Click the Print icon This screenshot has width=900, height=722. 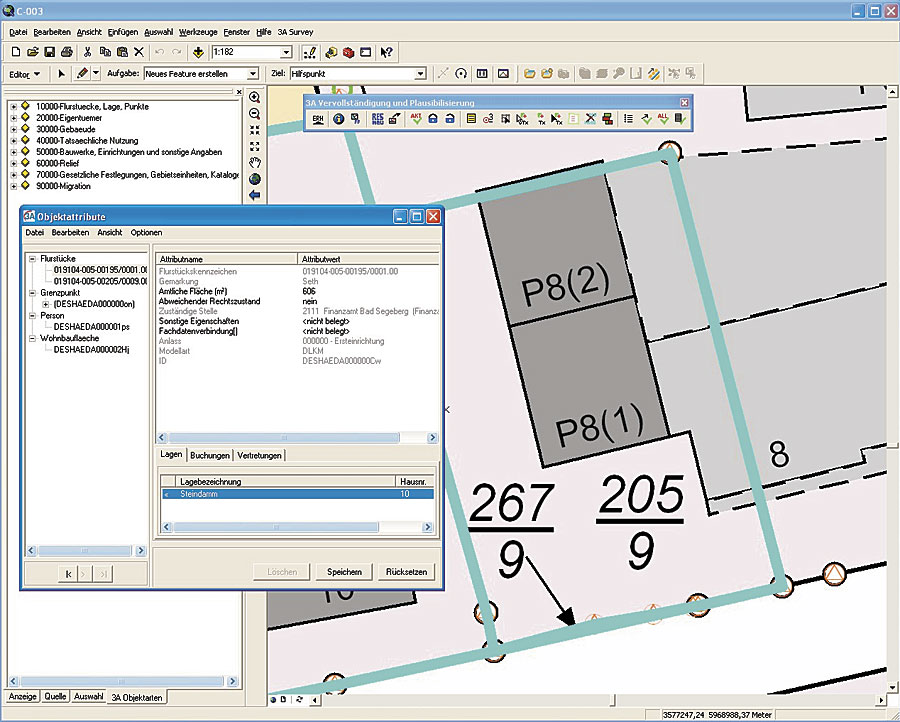pos(67,52)
